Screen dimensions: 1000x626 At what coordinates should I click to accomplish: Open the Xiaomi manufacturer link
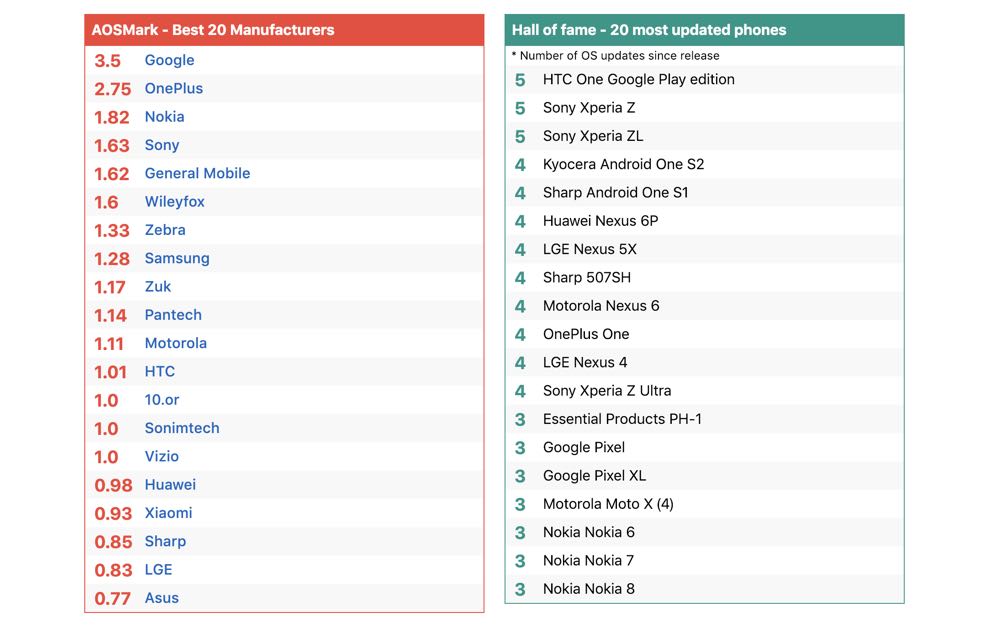tap(168, 513)
